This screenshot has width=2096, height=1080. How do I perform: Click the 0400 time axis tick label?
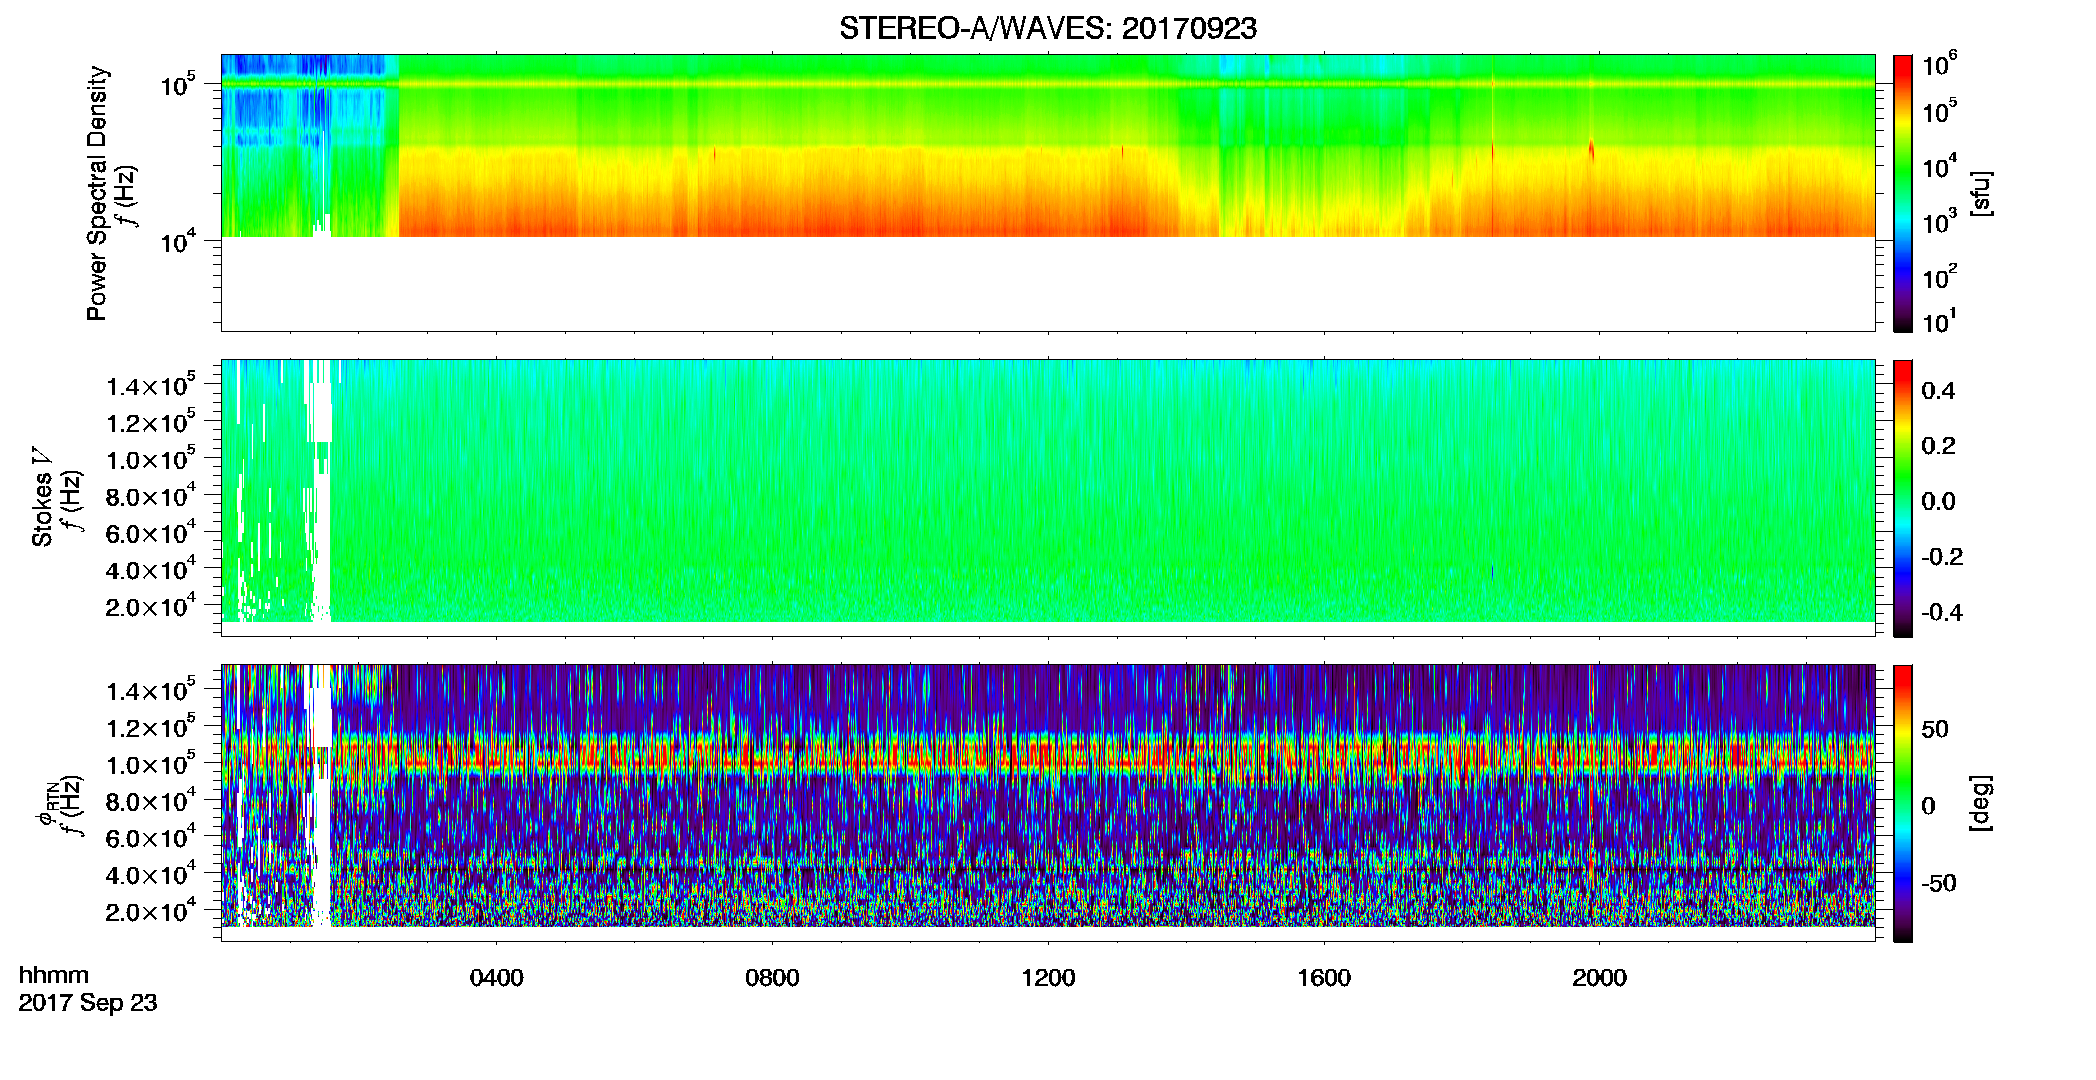496,978
